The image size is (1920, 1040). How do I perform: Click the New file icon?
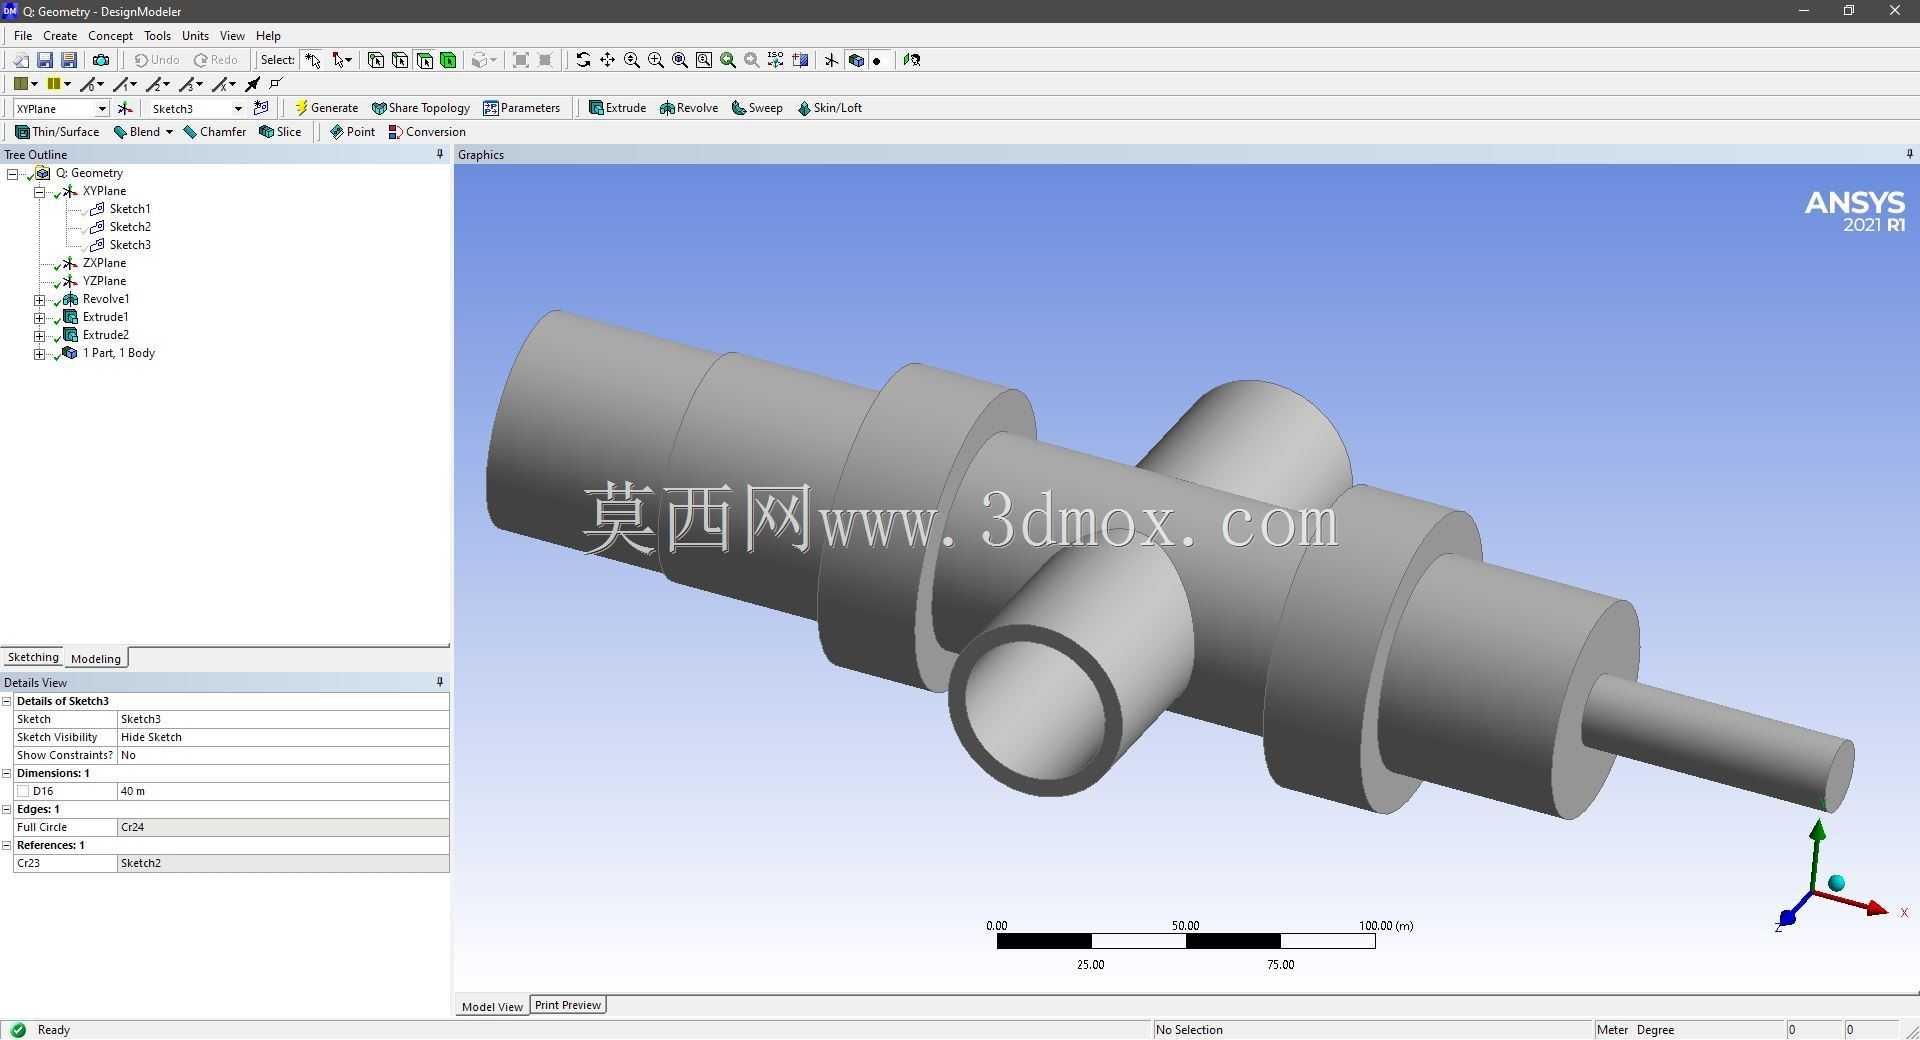[20, 60]
